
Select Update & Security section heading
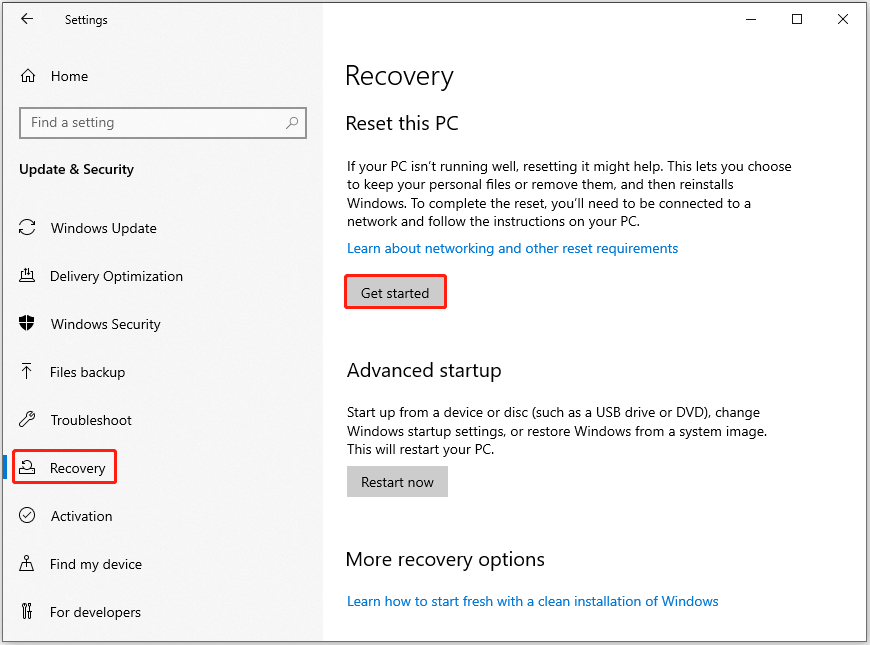click(76, 169)
